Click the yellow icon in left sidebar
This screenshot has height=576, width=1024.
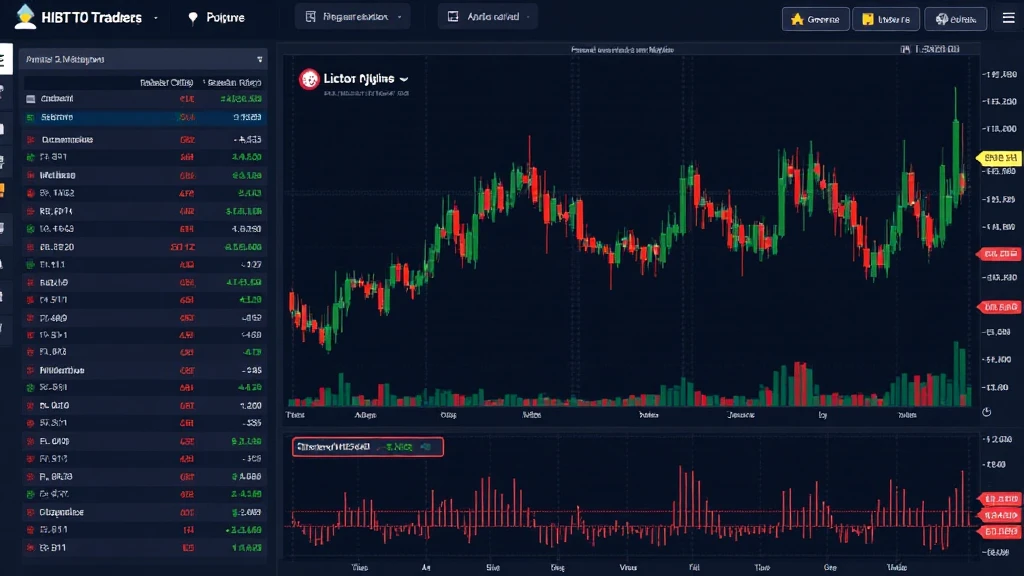[x=3, y=190]
